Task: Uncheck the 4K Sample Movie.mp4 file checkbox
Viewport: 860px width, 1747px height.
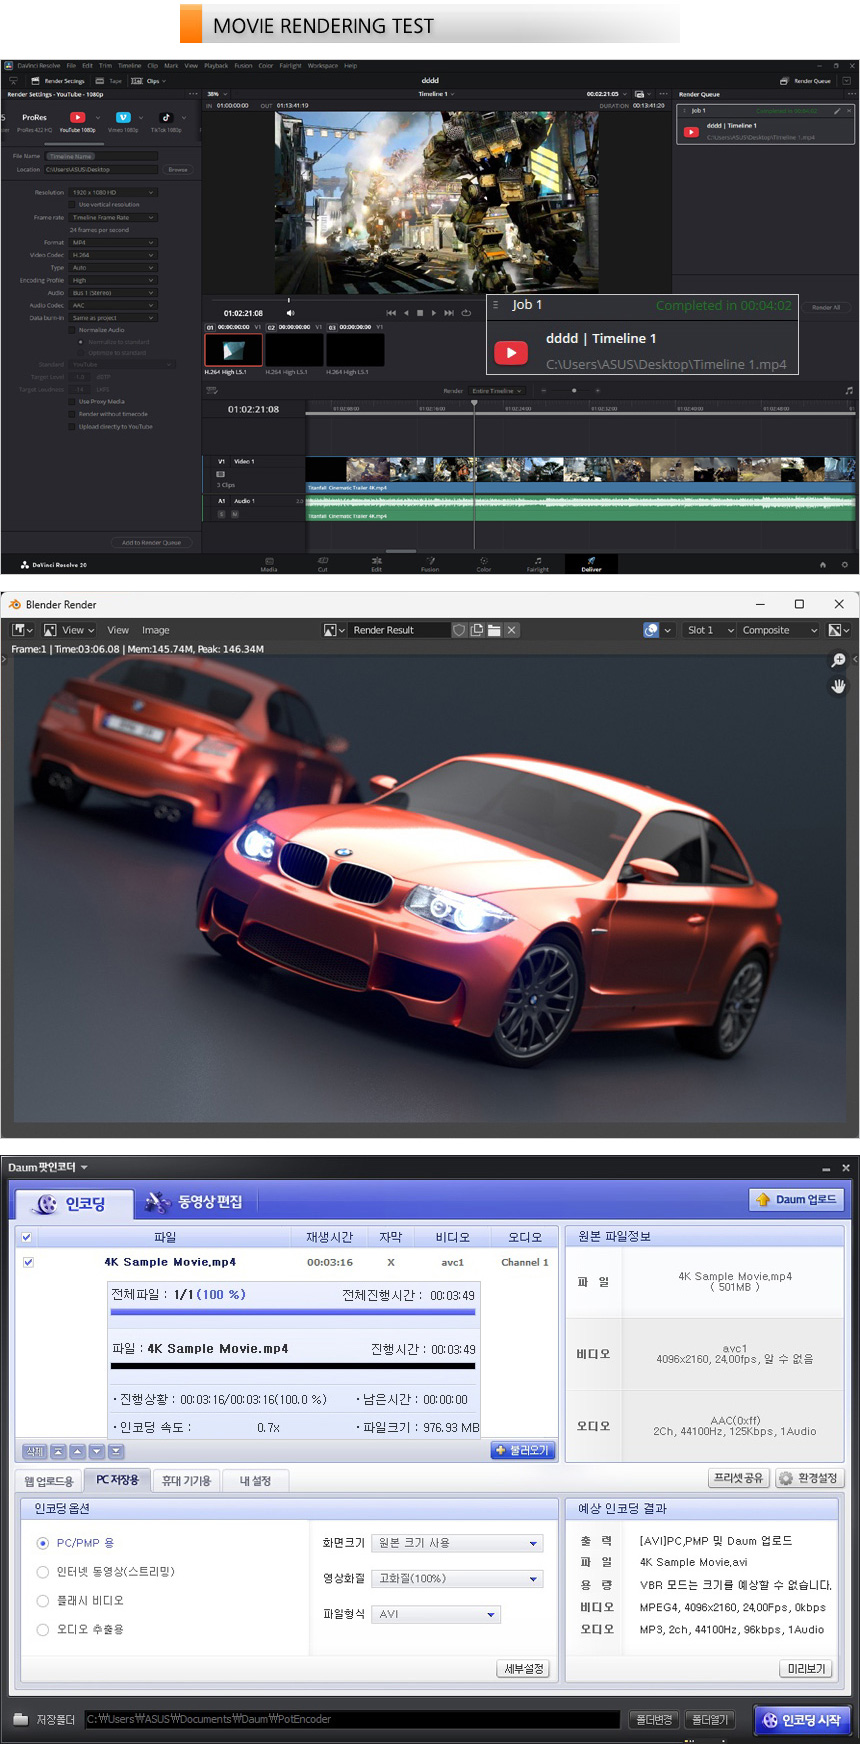Action: tap(28, 1262)
